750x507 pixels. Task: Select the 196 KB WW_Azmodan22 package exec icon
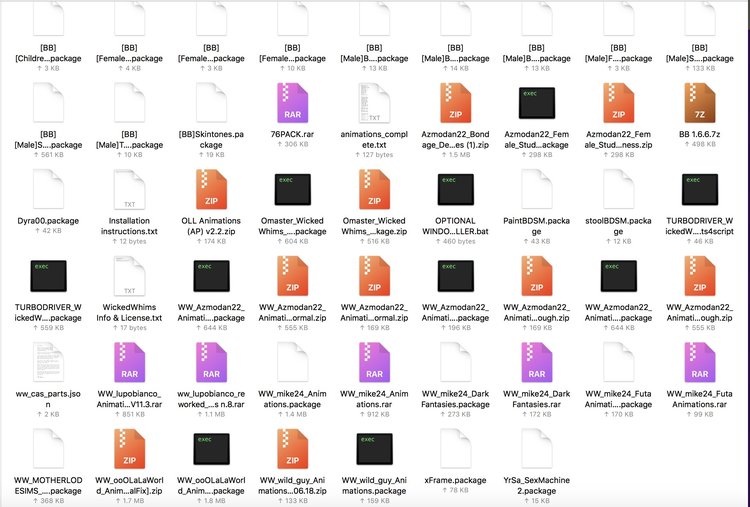pos(455,276)
